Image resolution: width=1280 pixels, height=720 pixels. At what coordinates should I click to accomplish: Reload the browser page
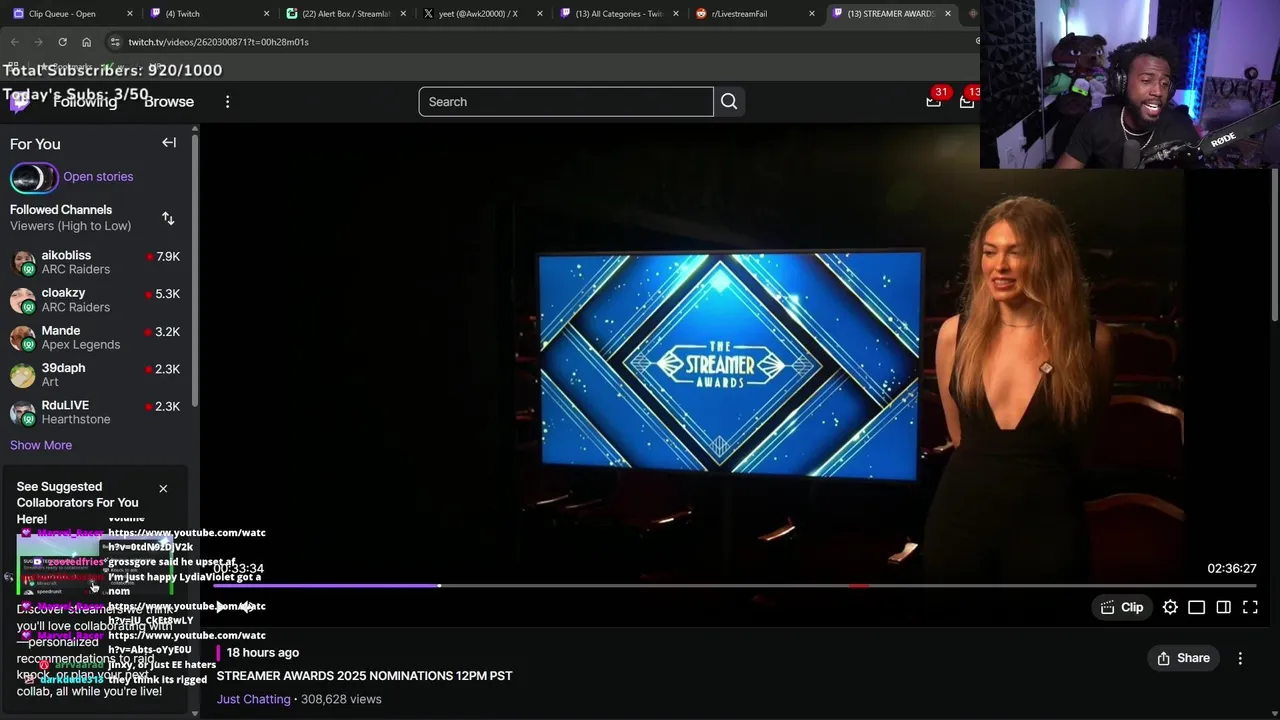[62, 42]
